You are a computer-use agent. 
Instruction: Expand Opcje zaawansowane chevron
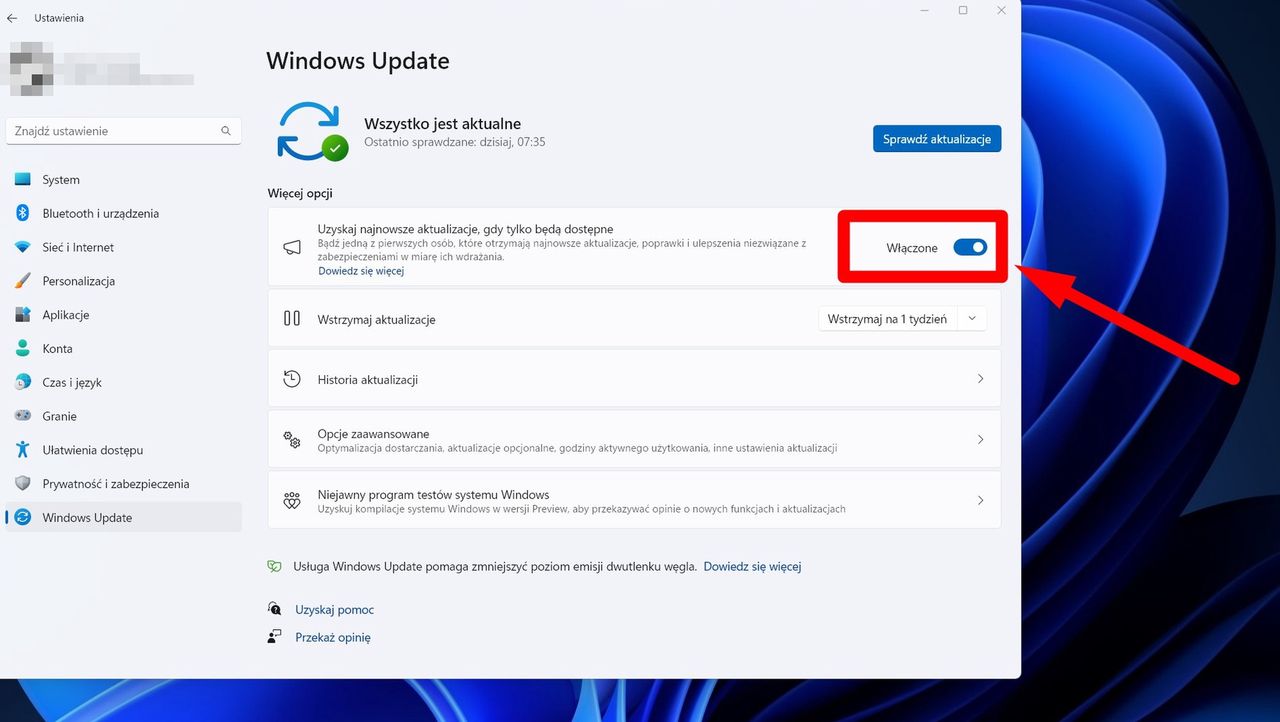(980, 440)
